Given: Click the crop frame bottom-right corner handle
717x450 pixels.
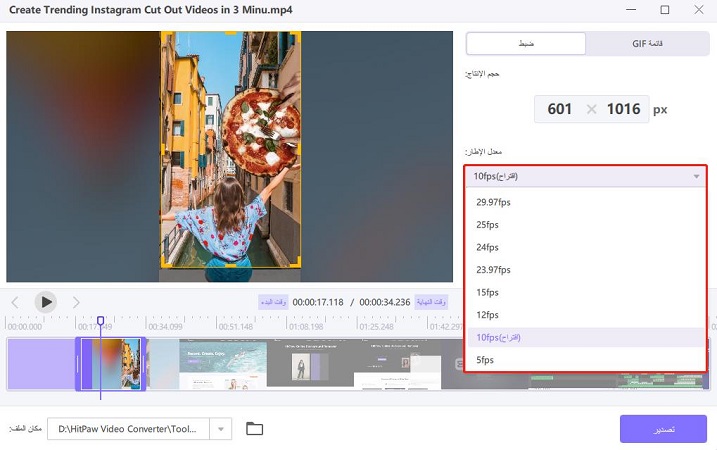Looking at the screenshot, I should (297, 262).
